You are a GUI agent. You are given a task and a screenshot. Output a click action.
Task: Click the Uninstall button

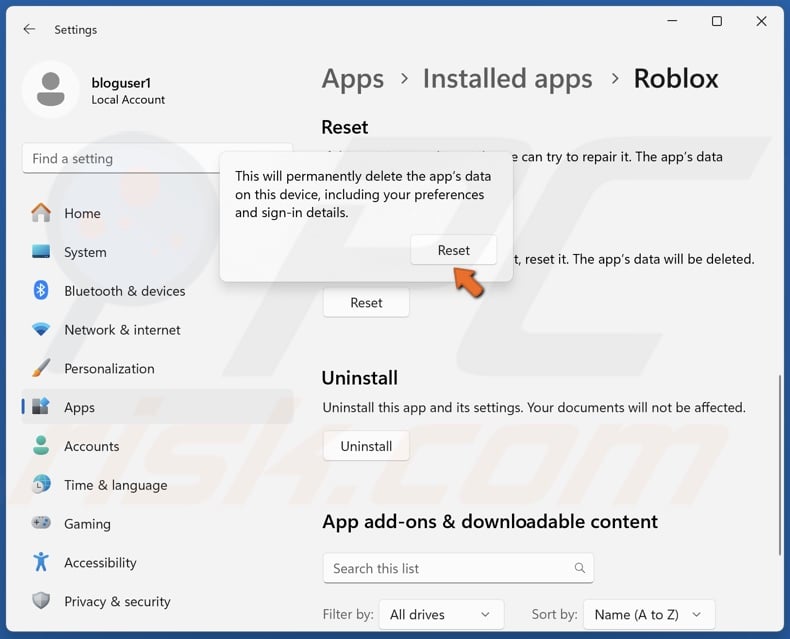(366, 446)
